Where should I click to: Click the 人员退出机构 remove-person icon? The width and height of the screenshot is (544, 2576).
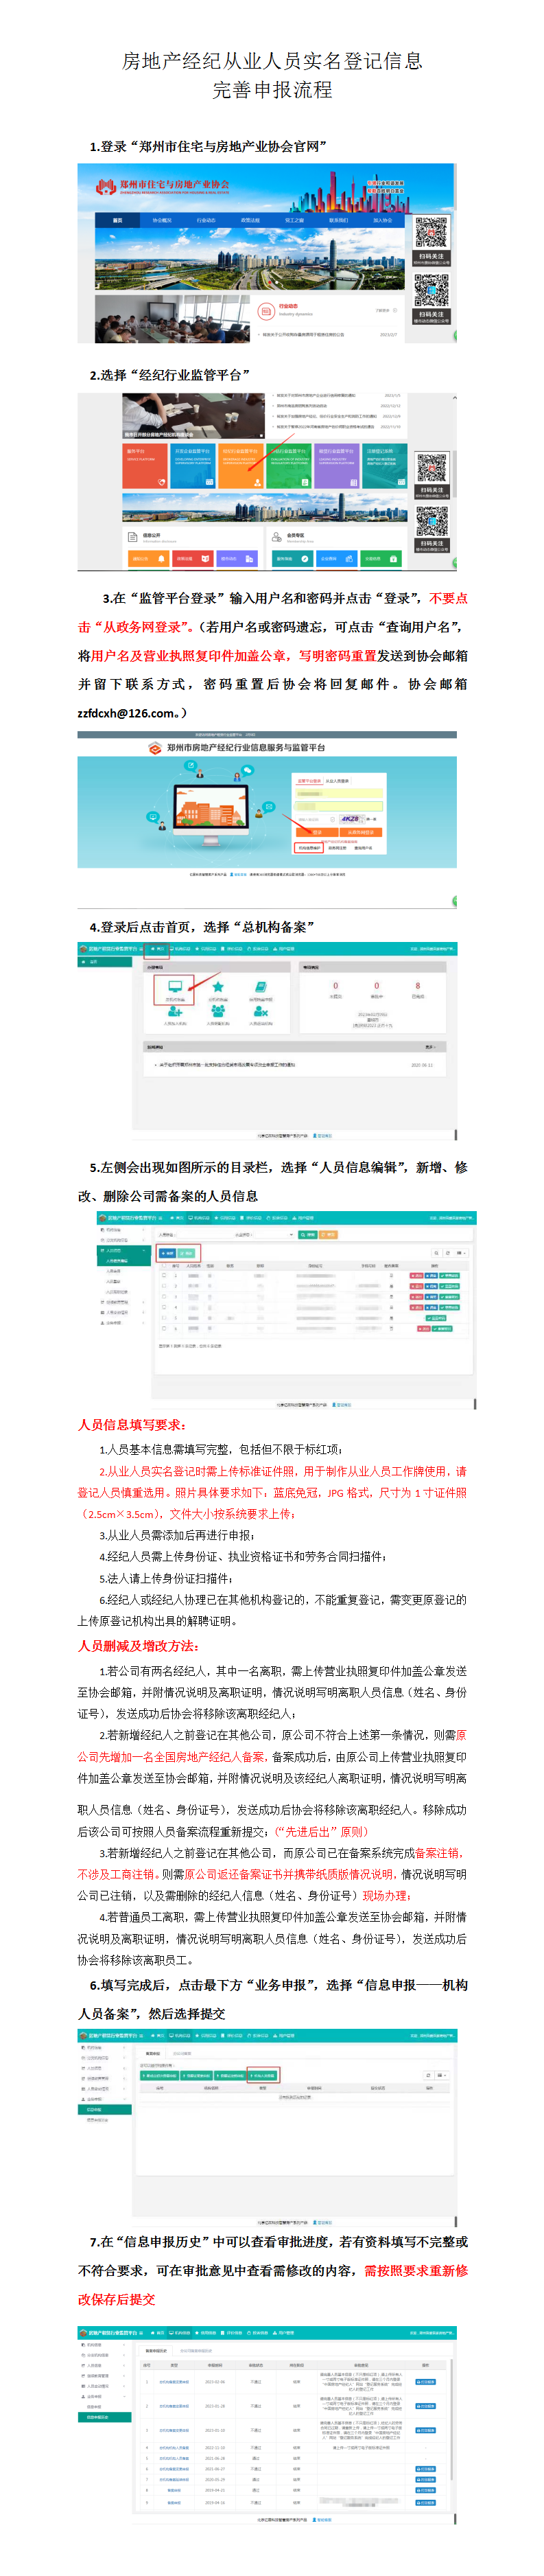pyautogui.click(x=260, y=1012)
